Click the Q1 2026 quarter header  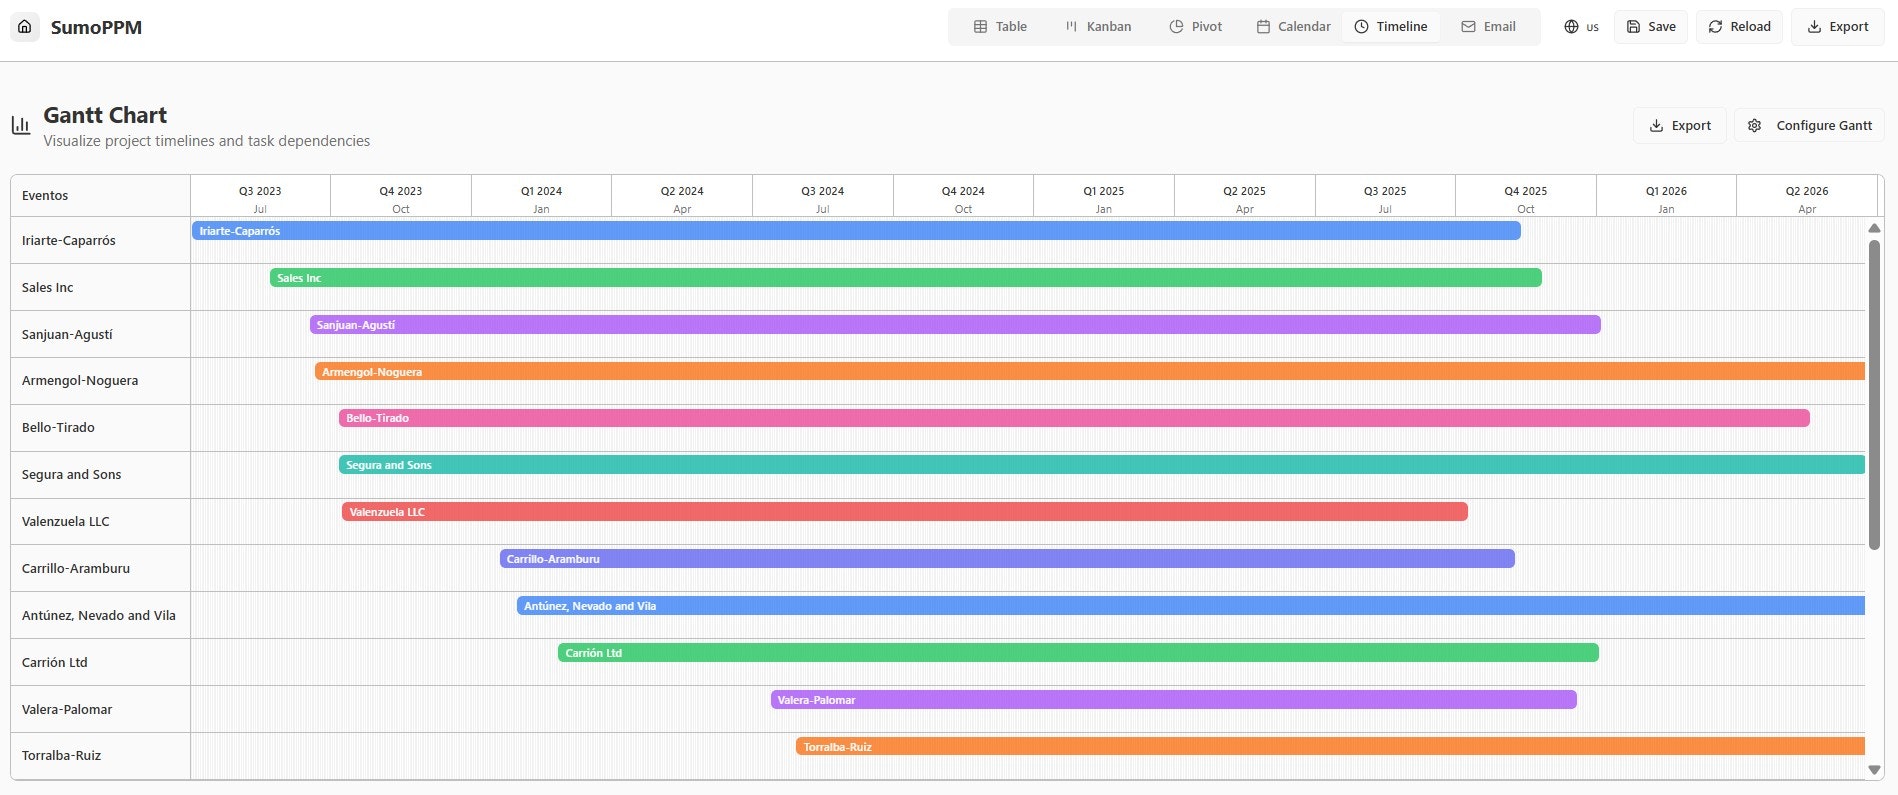pos(1666,191)
